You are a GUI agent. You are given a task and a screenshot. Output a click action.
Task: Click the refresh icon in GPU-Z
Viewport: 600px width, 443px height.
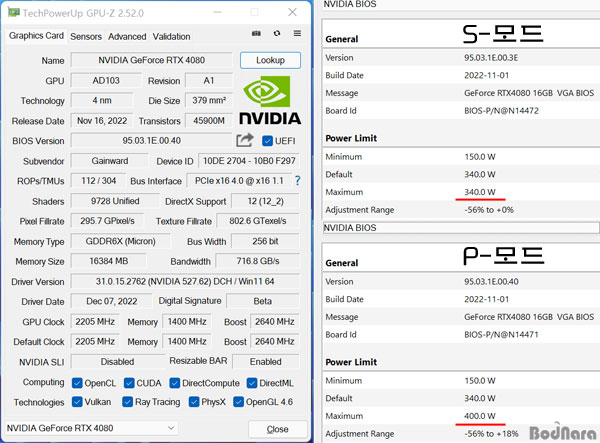277,33
